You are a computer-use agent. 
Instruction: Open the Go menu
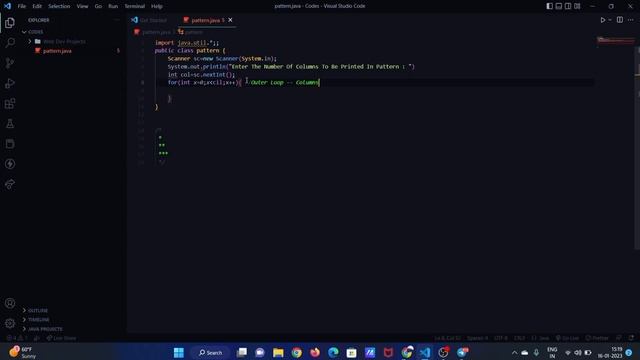pyautogui.click(x=98, y=6)
